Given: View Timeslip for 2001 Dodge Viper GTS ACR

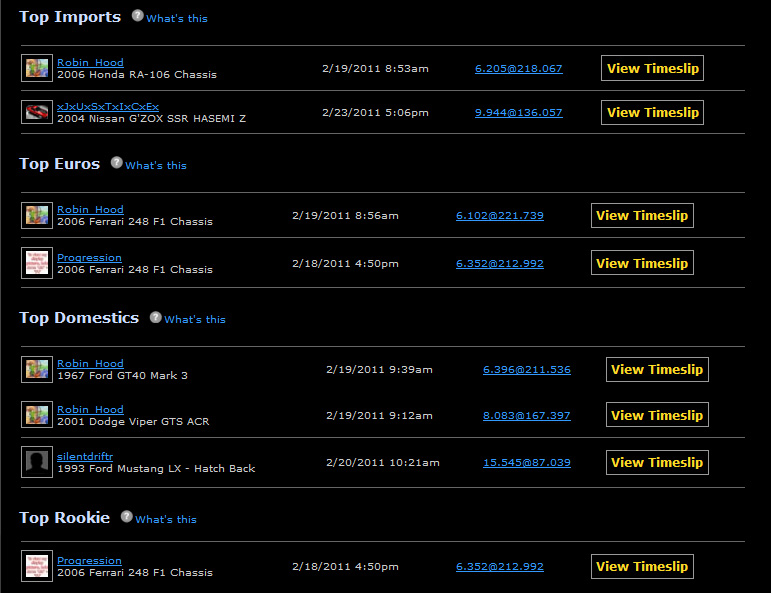Looking at the screenshot, I should pyautogui.click(x=657, y=415).
